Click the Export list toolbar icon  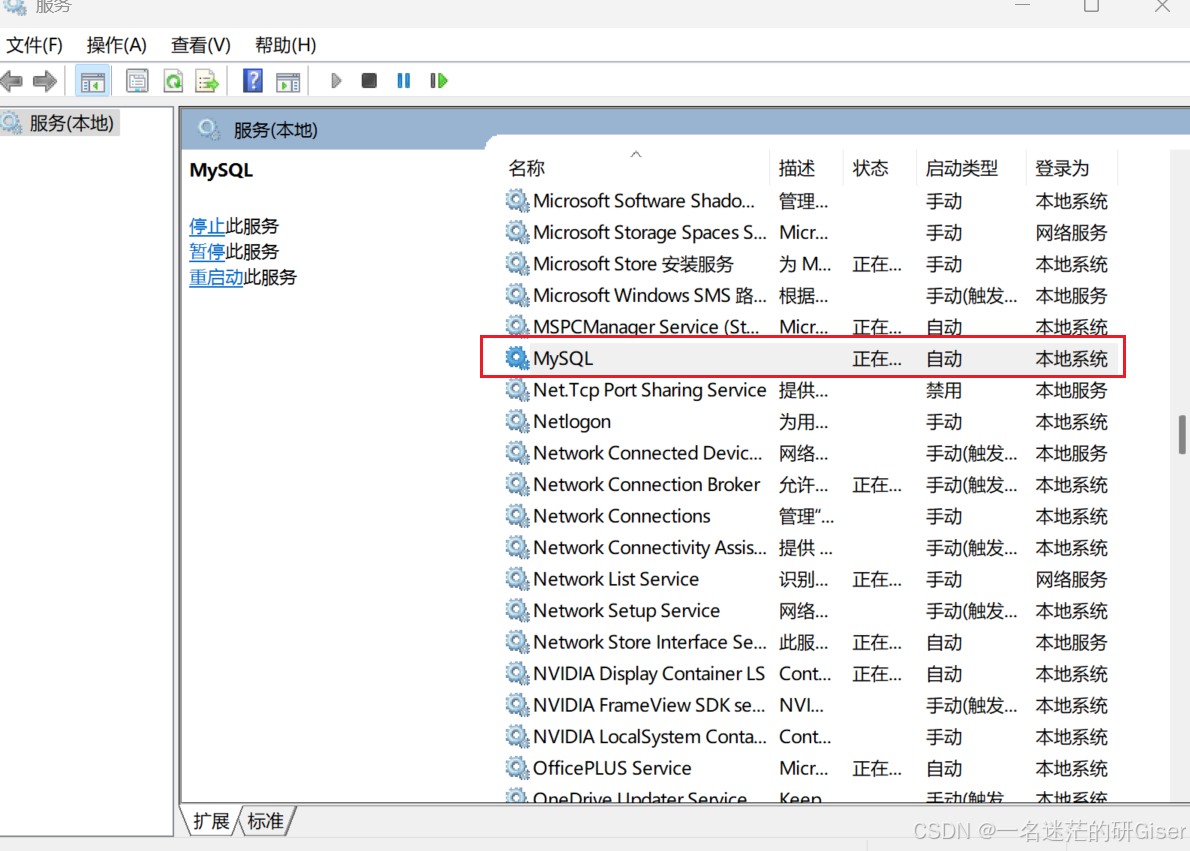pyautogui.click(x=207, y=80)
